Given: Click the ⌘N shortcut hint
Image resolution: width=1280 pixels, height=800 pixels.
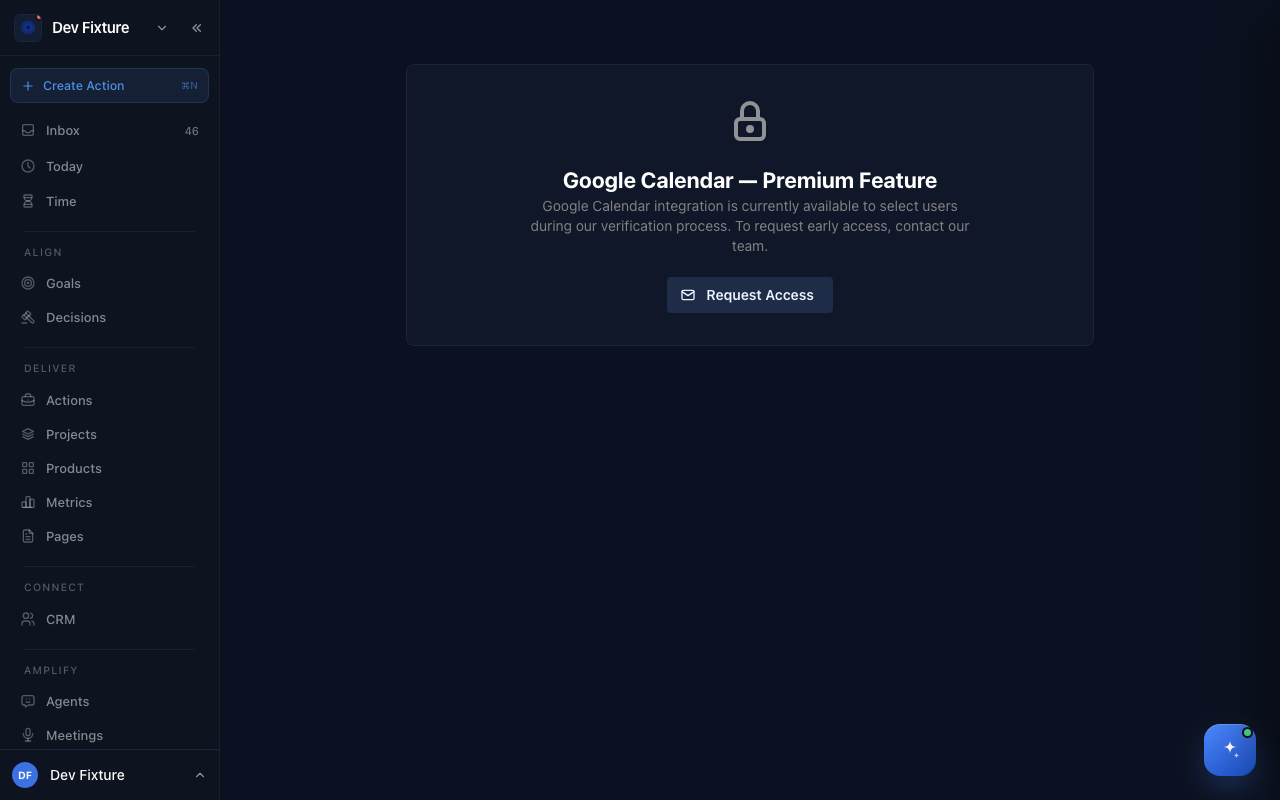Looking at the screenshot, I should click(x=189, y=86).
